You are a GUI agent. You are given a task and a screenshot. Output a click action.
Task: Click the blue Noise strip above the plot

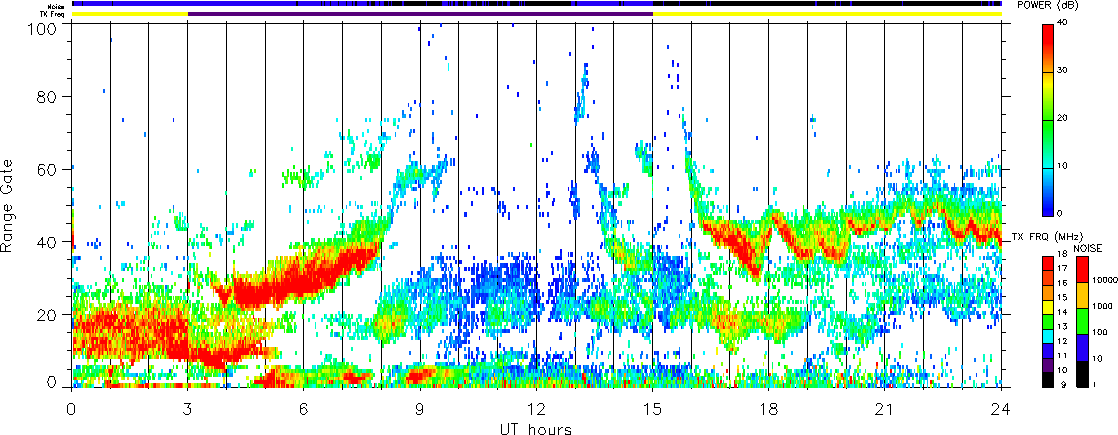point(536,3)
